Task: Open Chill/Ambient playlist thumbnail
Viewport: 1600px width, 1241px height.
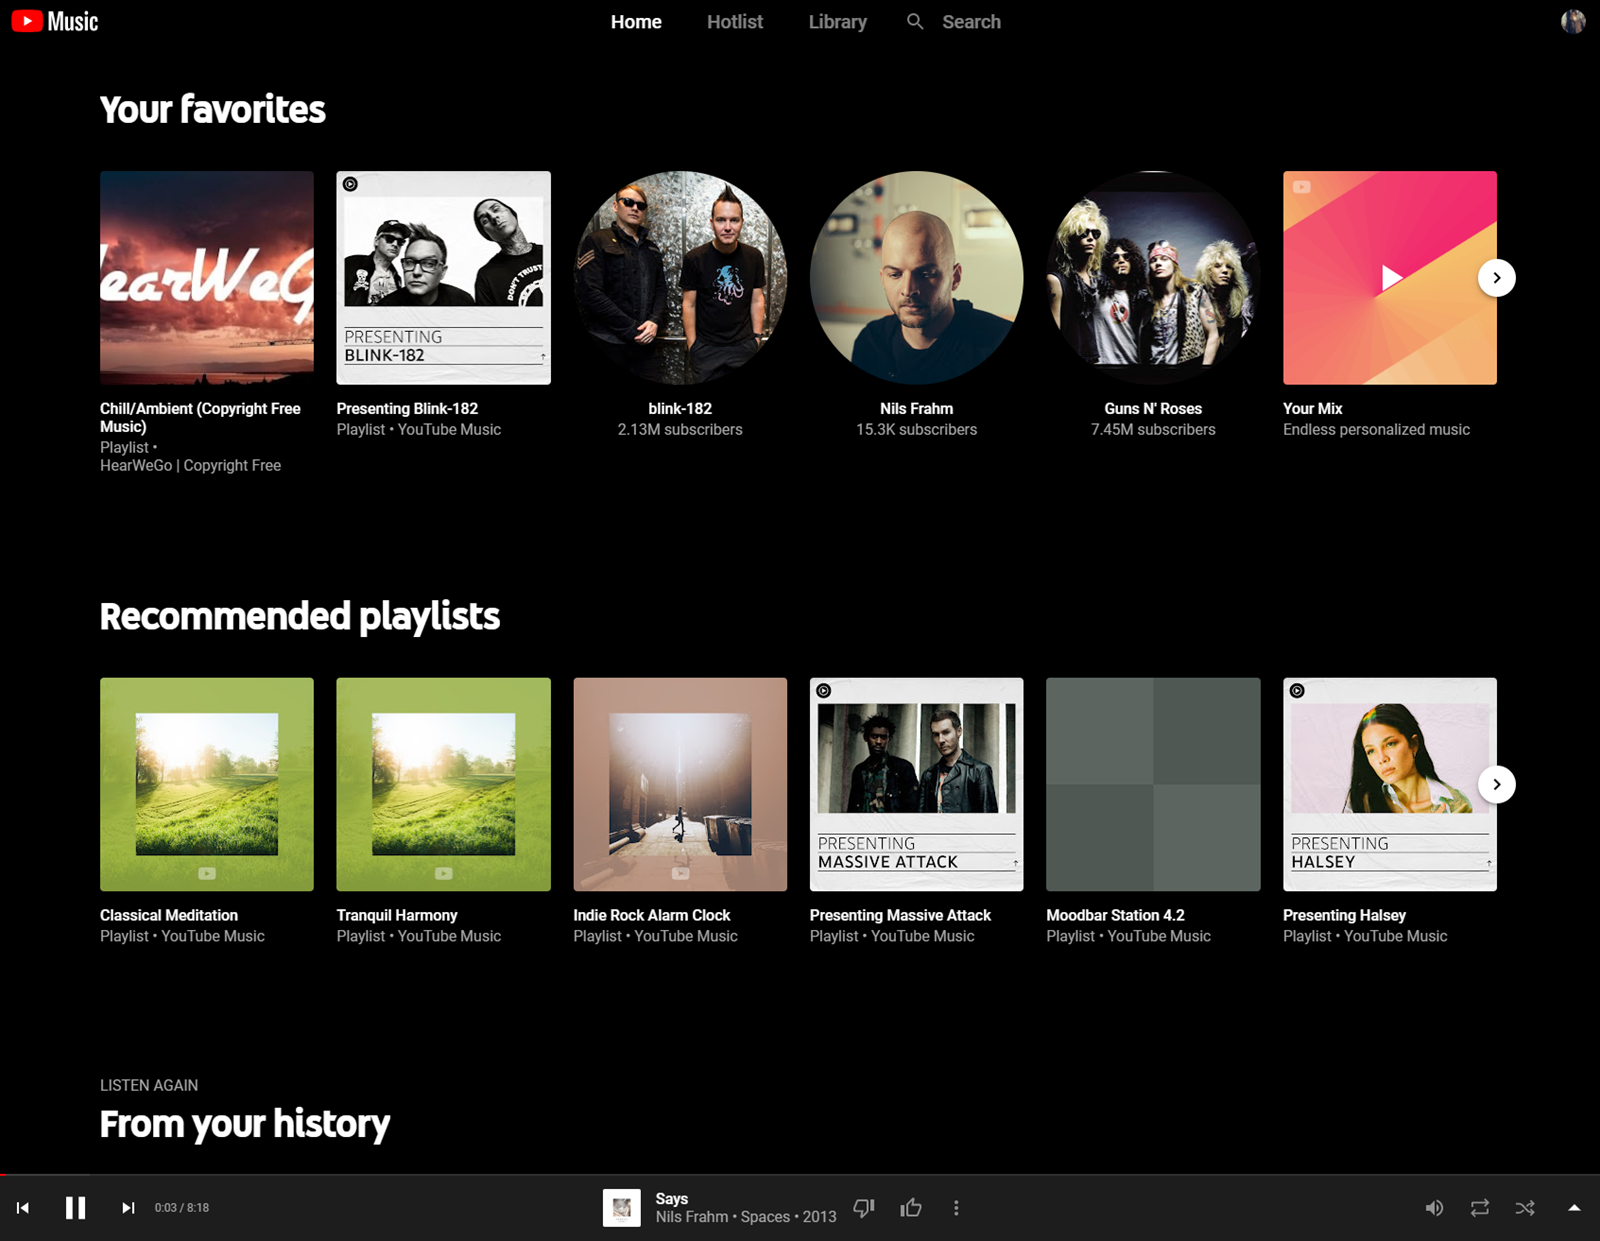Action: pos(207,278)
